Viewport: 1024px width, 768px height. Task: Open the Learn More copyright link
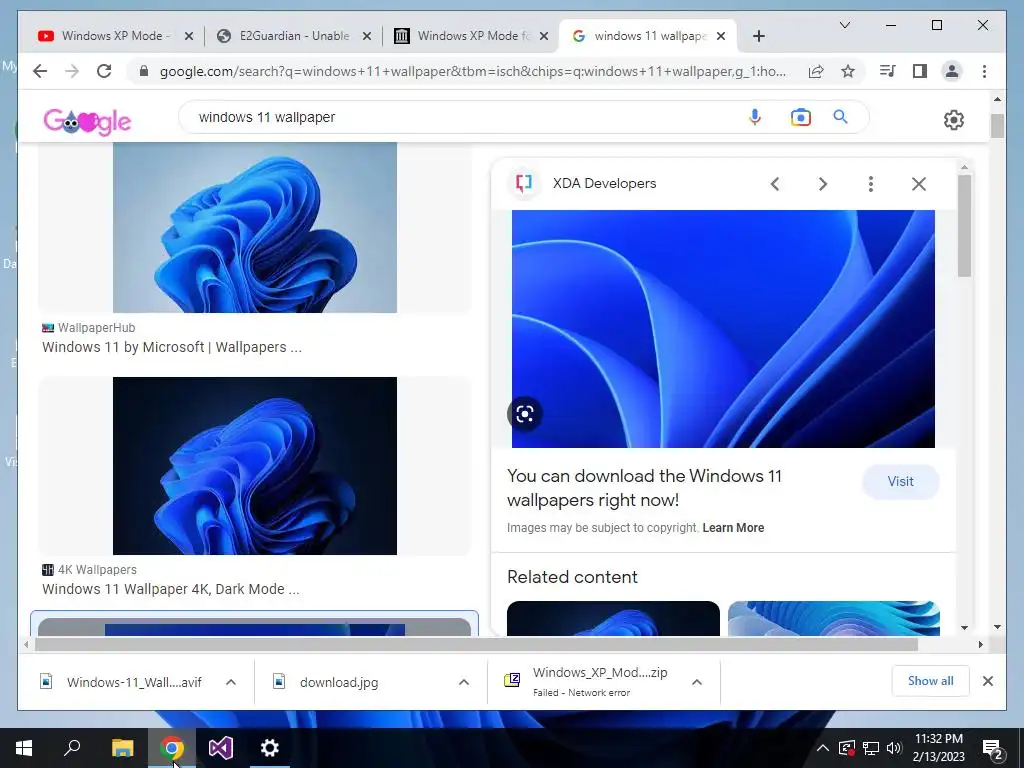point(733,528)
